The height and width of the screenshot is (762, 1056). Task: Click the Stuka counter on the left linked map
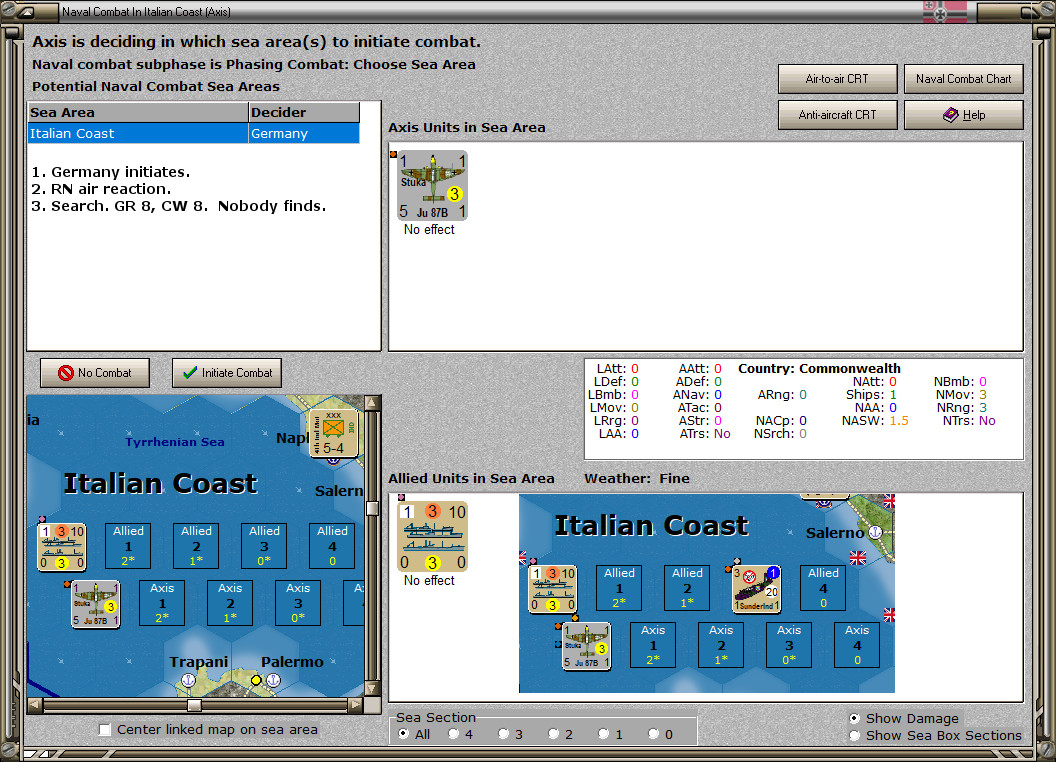click(x=96, y=604)
